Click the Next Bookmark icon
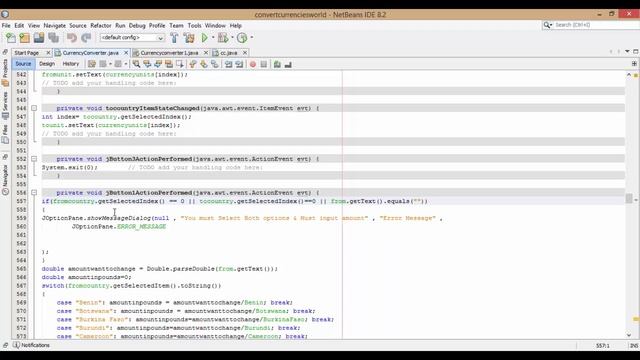This screenshot has width=640, height=360. (204, 64)
